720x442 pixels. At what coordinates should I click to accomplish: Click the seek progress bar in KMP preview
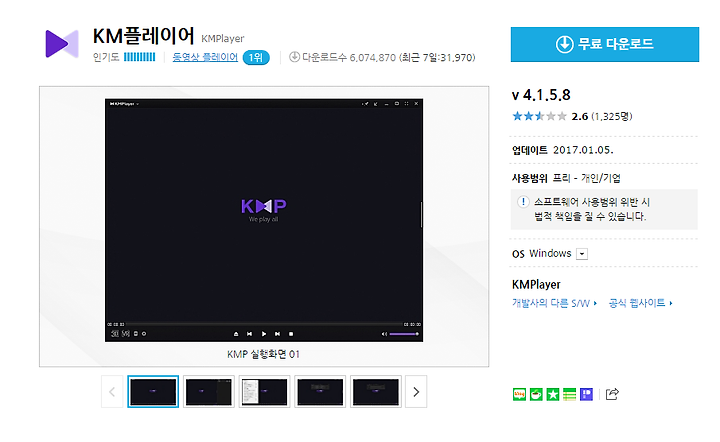click(x=264, y=324)
